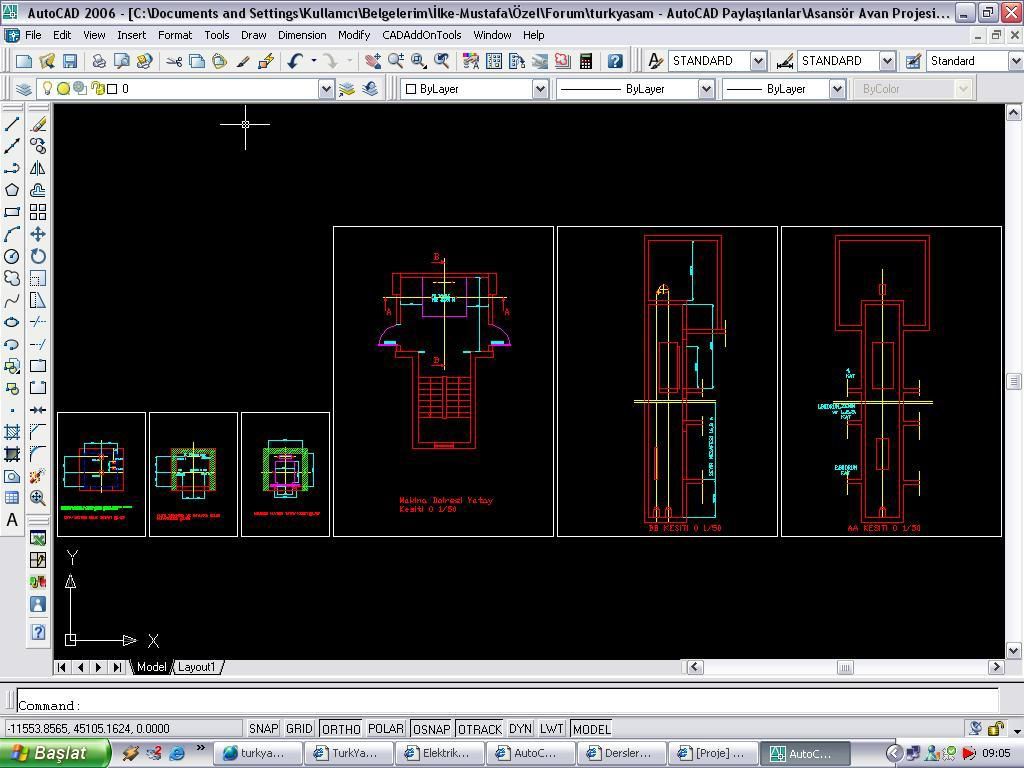Toggle SNAP mode in status bar
The image size is (1024, 768).
[263, 729]
